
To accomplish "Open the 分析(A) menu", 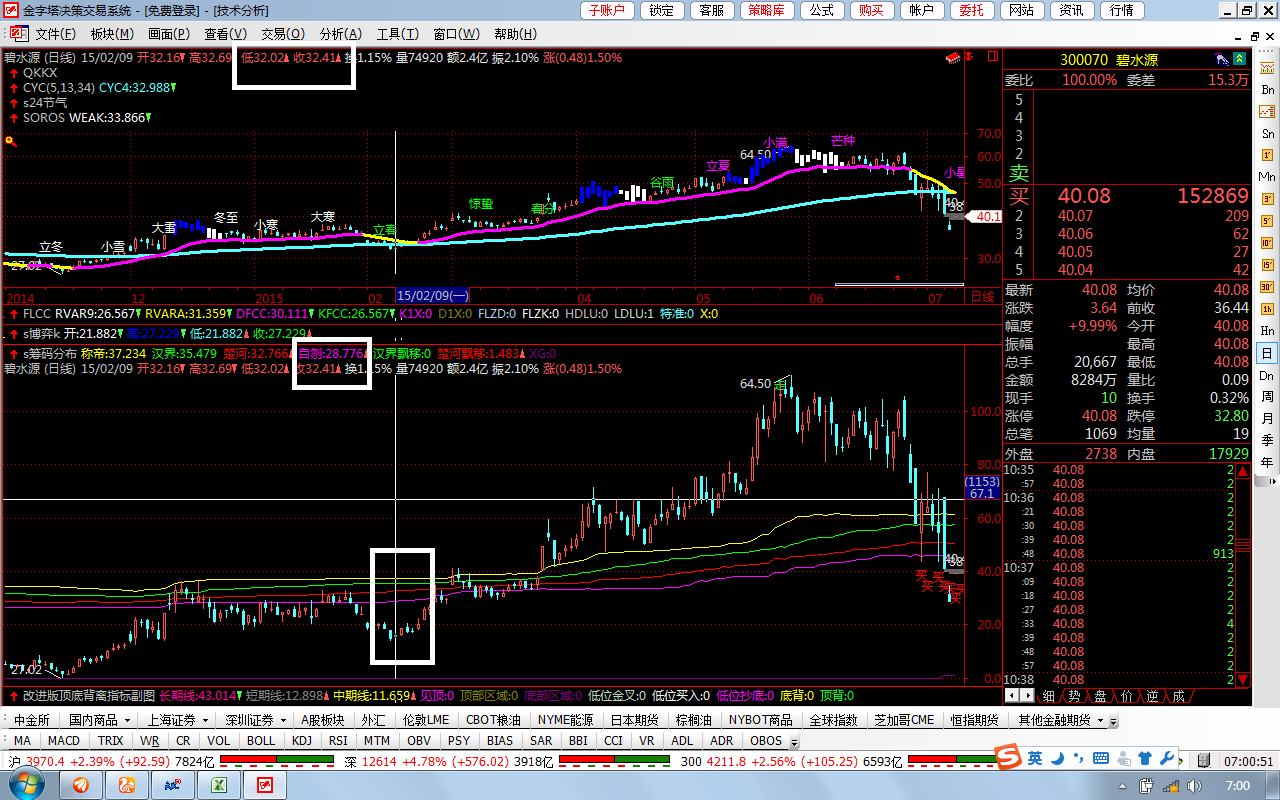I will (x=340, y=34).
